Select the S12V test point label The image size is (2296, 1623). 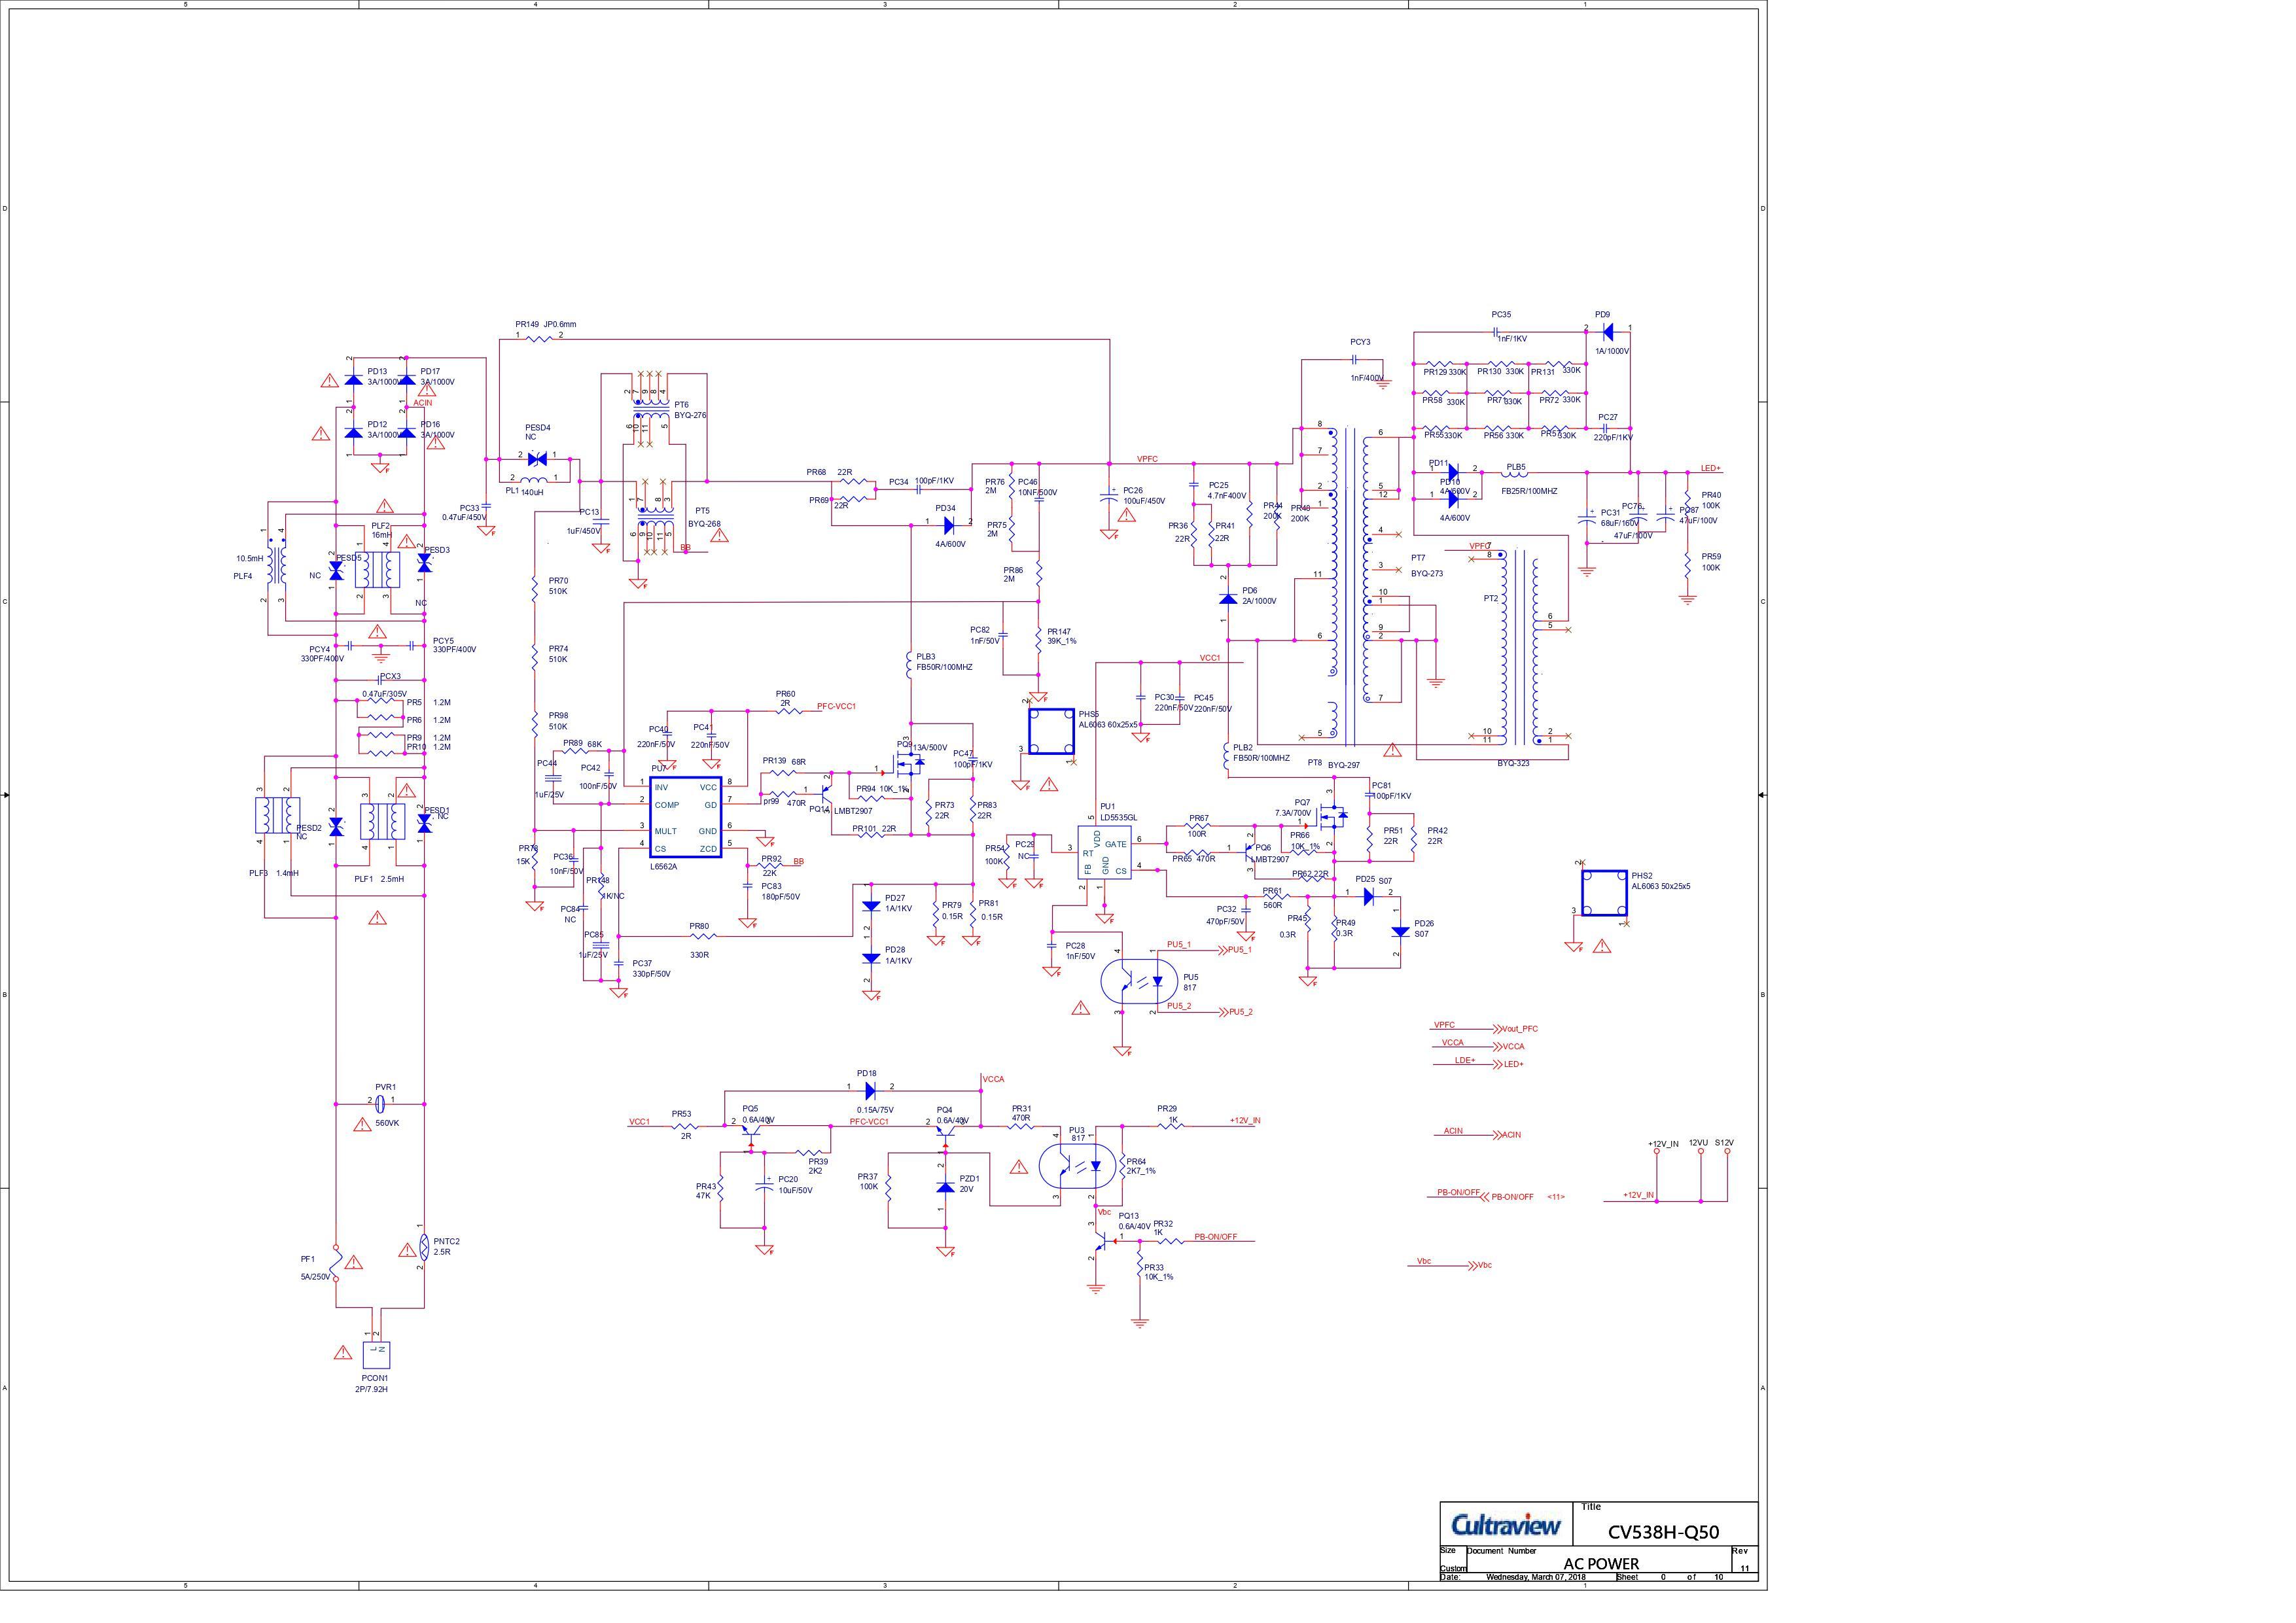[x=1724, y=1143]
